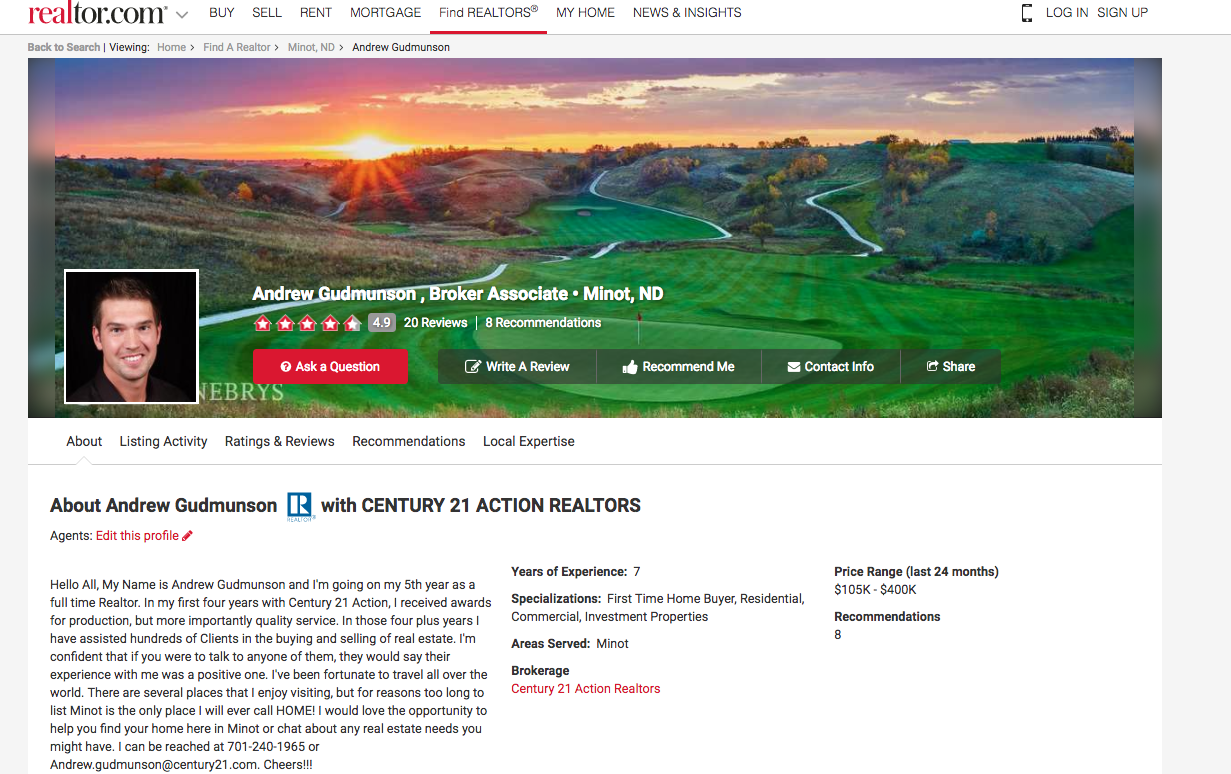Image resolution: width=1231 pixels, height=774 pixels.
Task: Open the 8 Recommendations link
Action: coord(543,323)
